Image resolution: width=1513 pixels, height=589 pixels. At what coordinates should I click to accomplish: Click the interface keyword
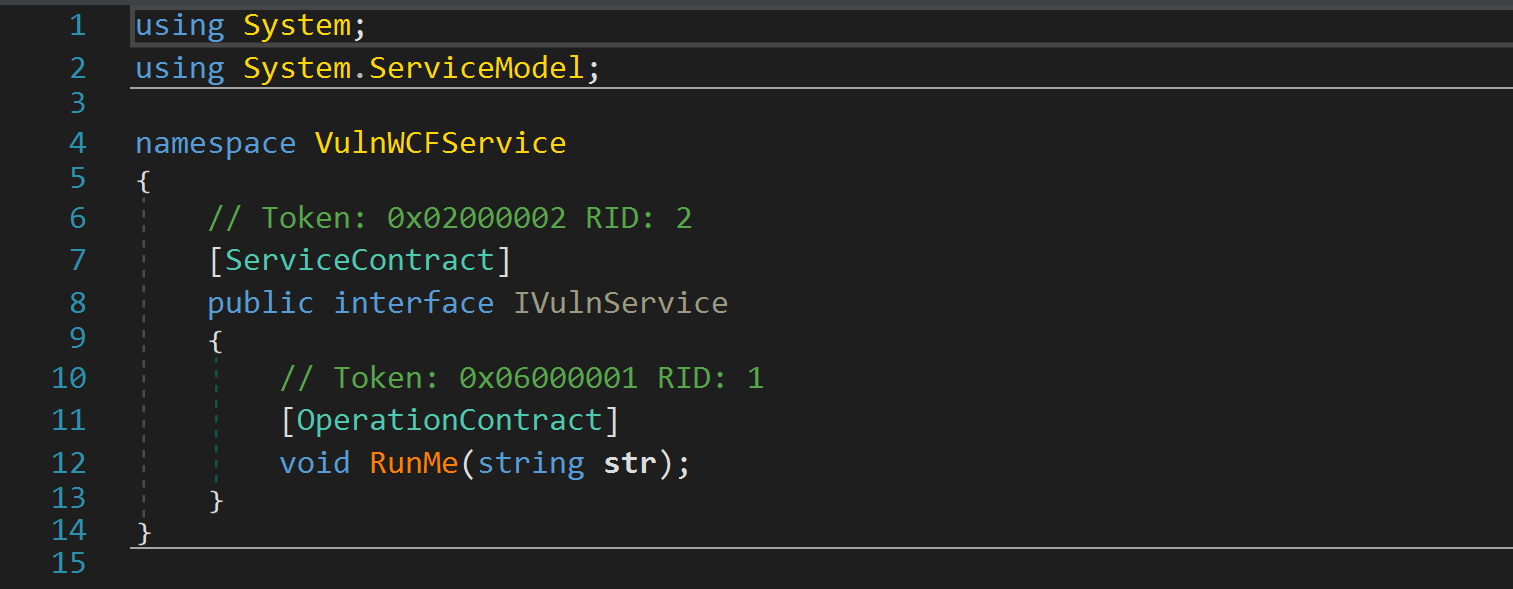(414, 302)
